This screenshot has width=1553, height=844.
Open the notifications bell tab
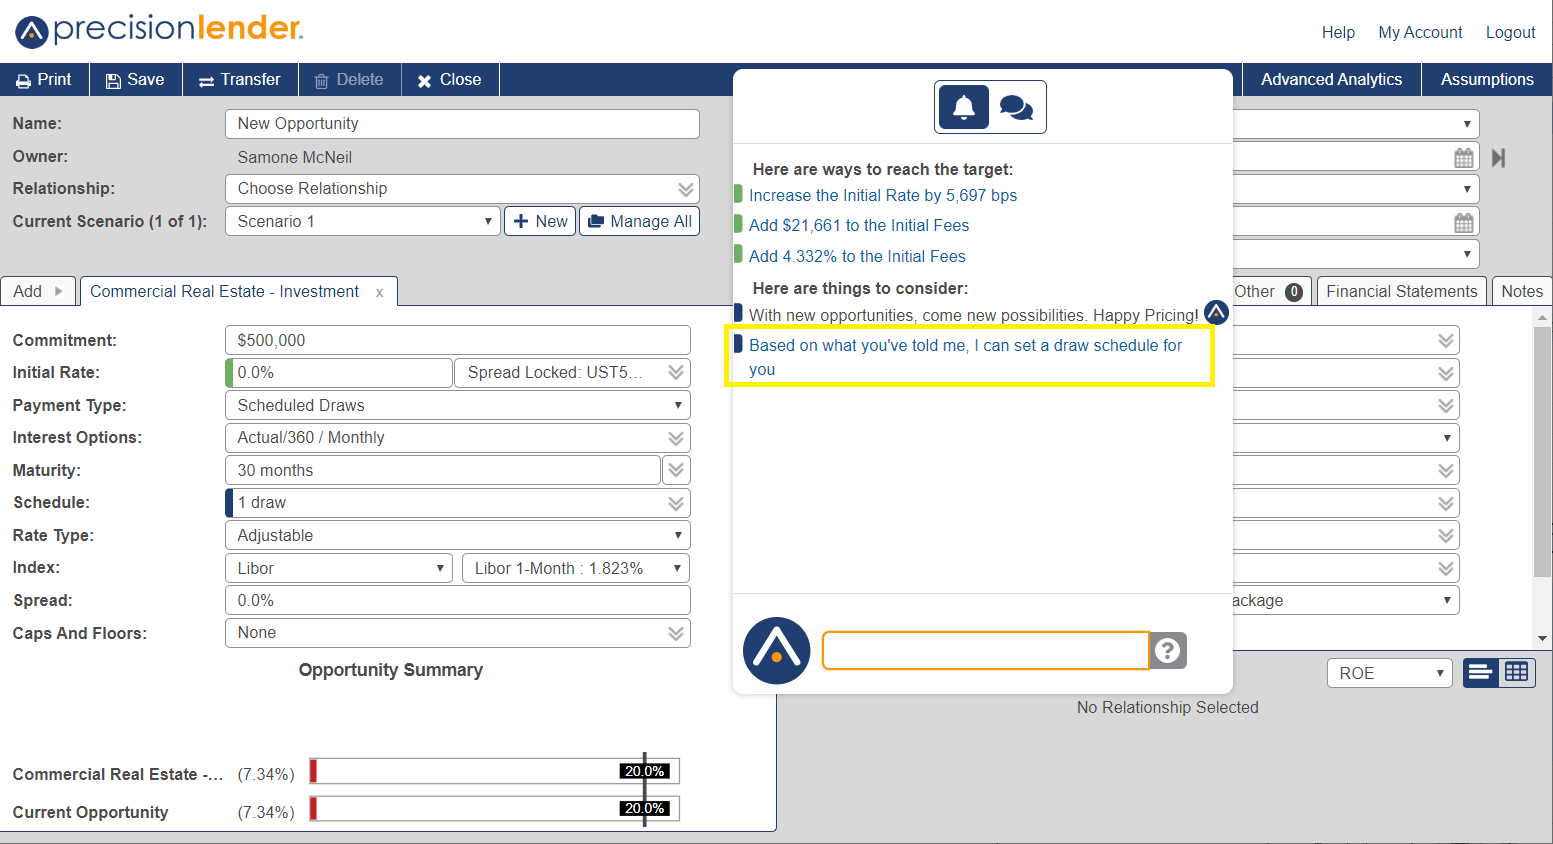(964, 107)
